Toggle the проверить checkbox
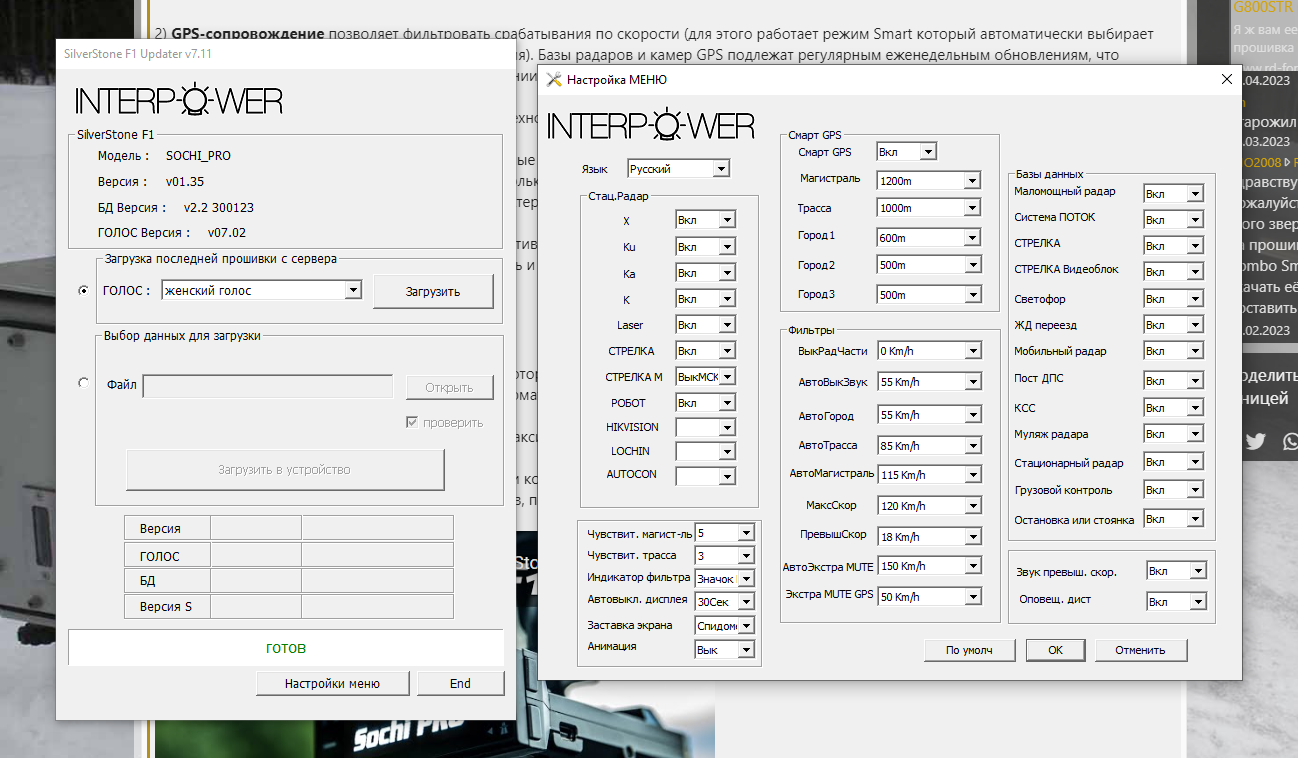Image resolution: width=1298 pixels, height=758 pixels. (412, 422)
